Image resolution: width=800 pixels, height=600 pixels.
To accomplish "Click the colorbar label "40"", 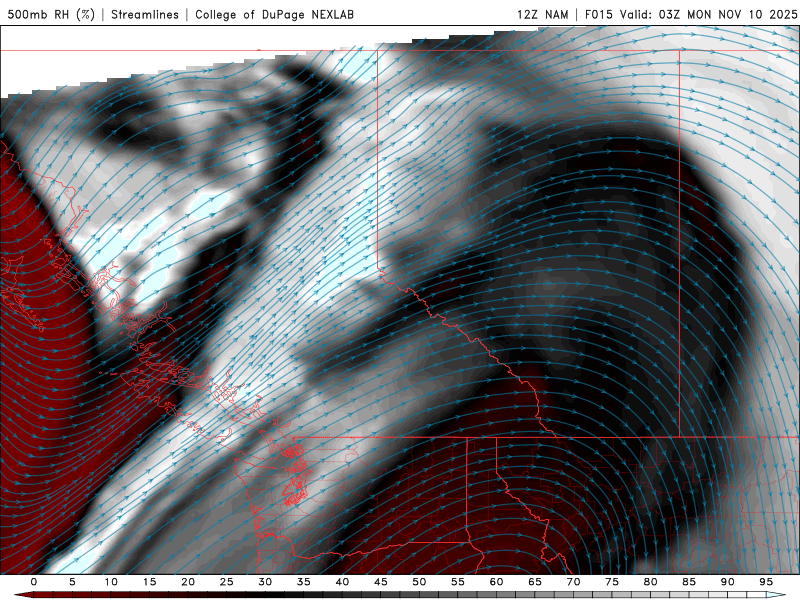I will (342, 582).
